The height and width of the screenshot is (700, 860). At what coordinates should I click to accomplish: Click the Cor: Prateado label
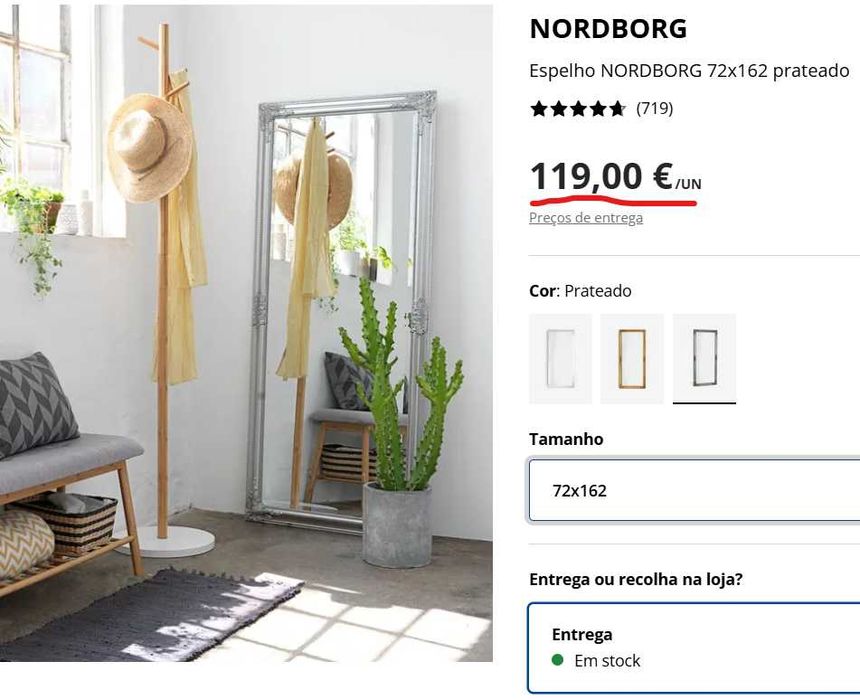point(580,291)
